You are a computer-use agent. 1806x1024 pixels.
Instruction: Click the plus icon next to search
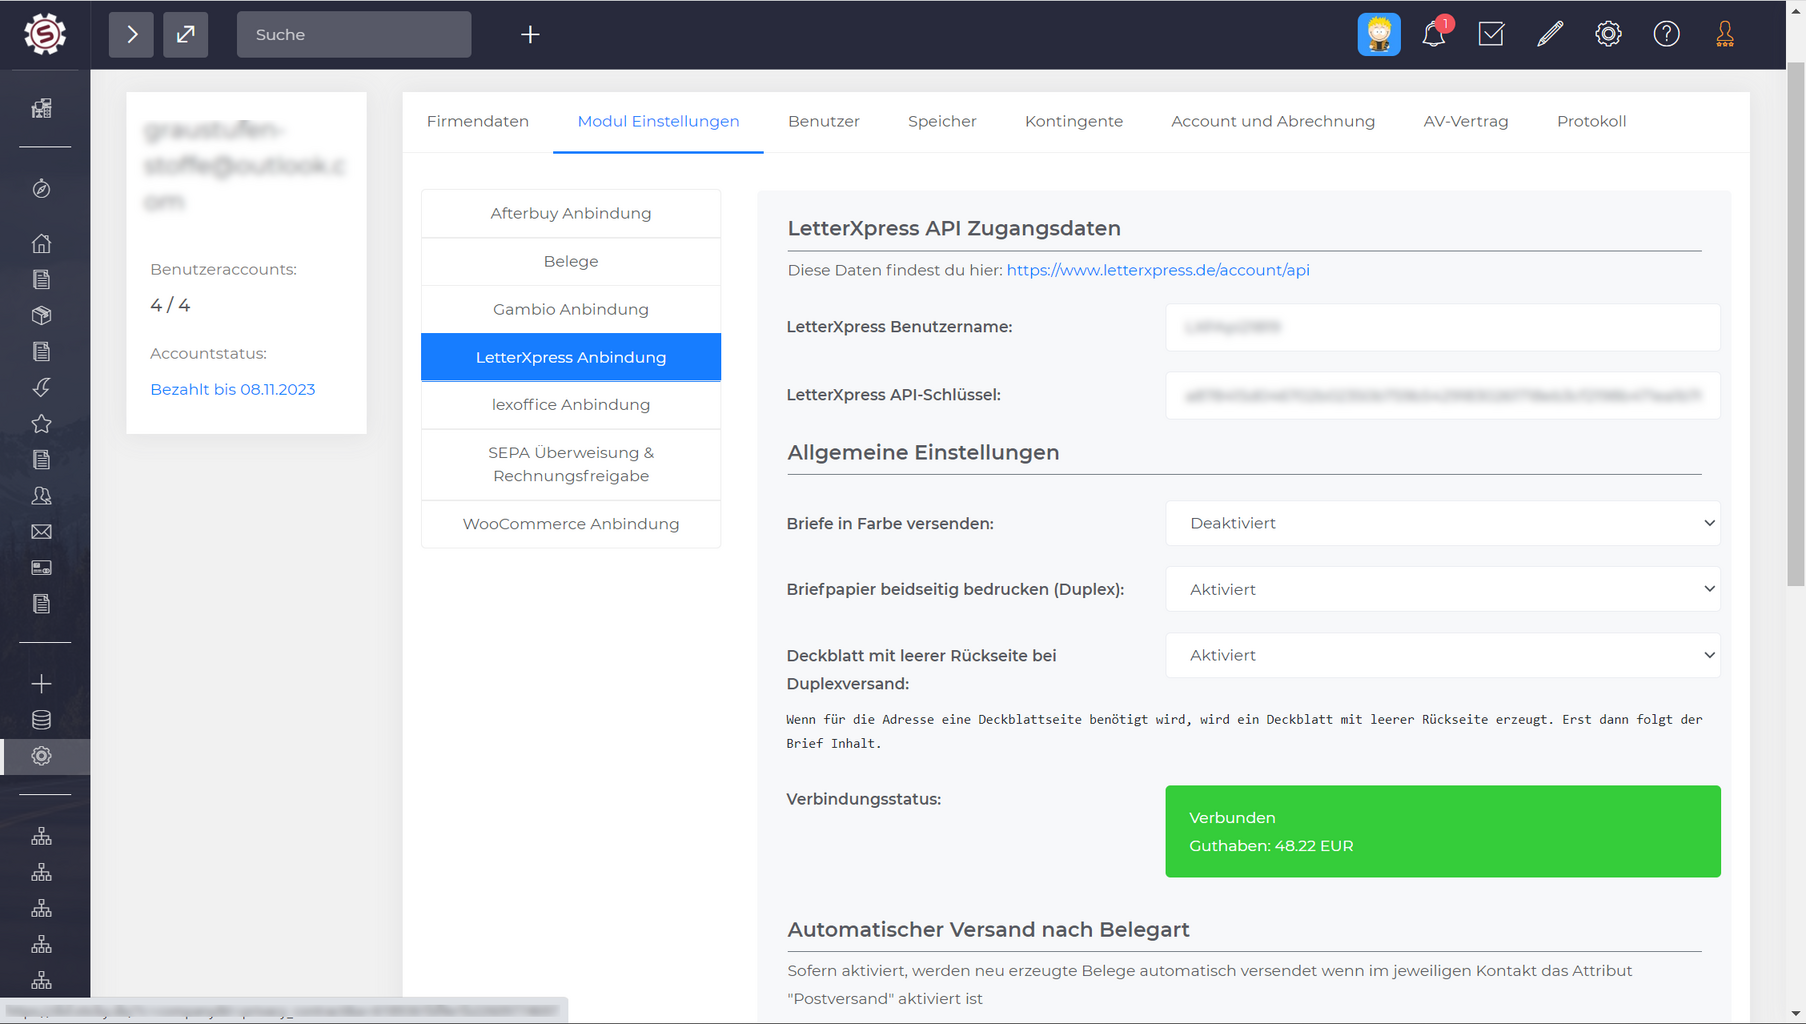(x=530, y=35)
